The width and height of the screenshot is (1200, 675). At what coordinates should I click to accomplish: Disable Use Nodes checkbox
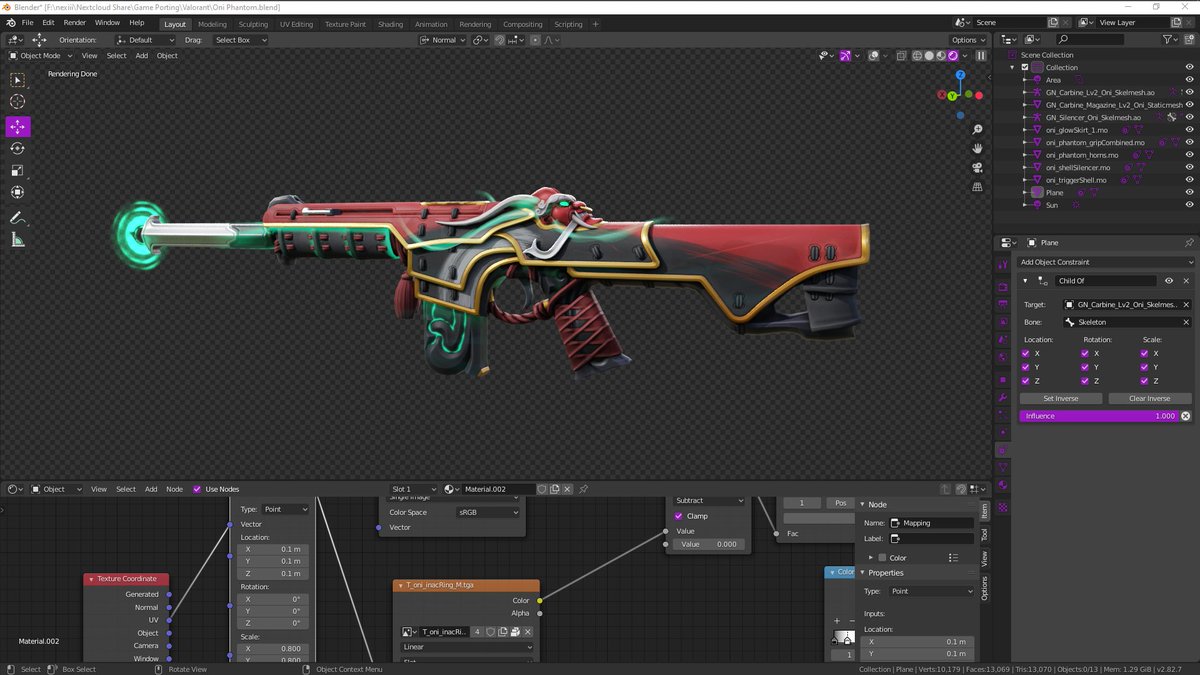tap(197, 489)
